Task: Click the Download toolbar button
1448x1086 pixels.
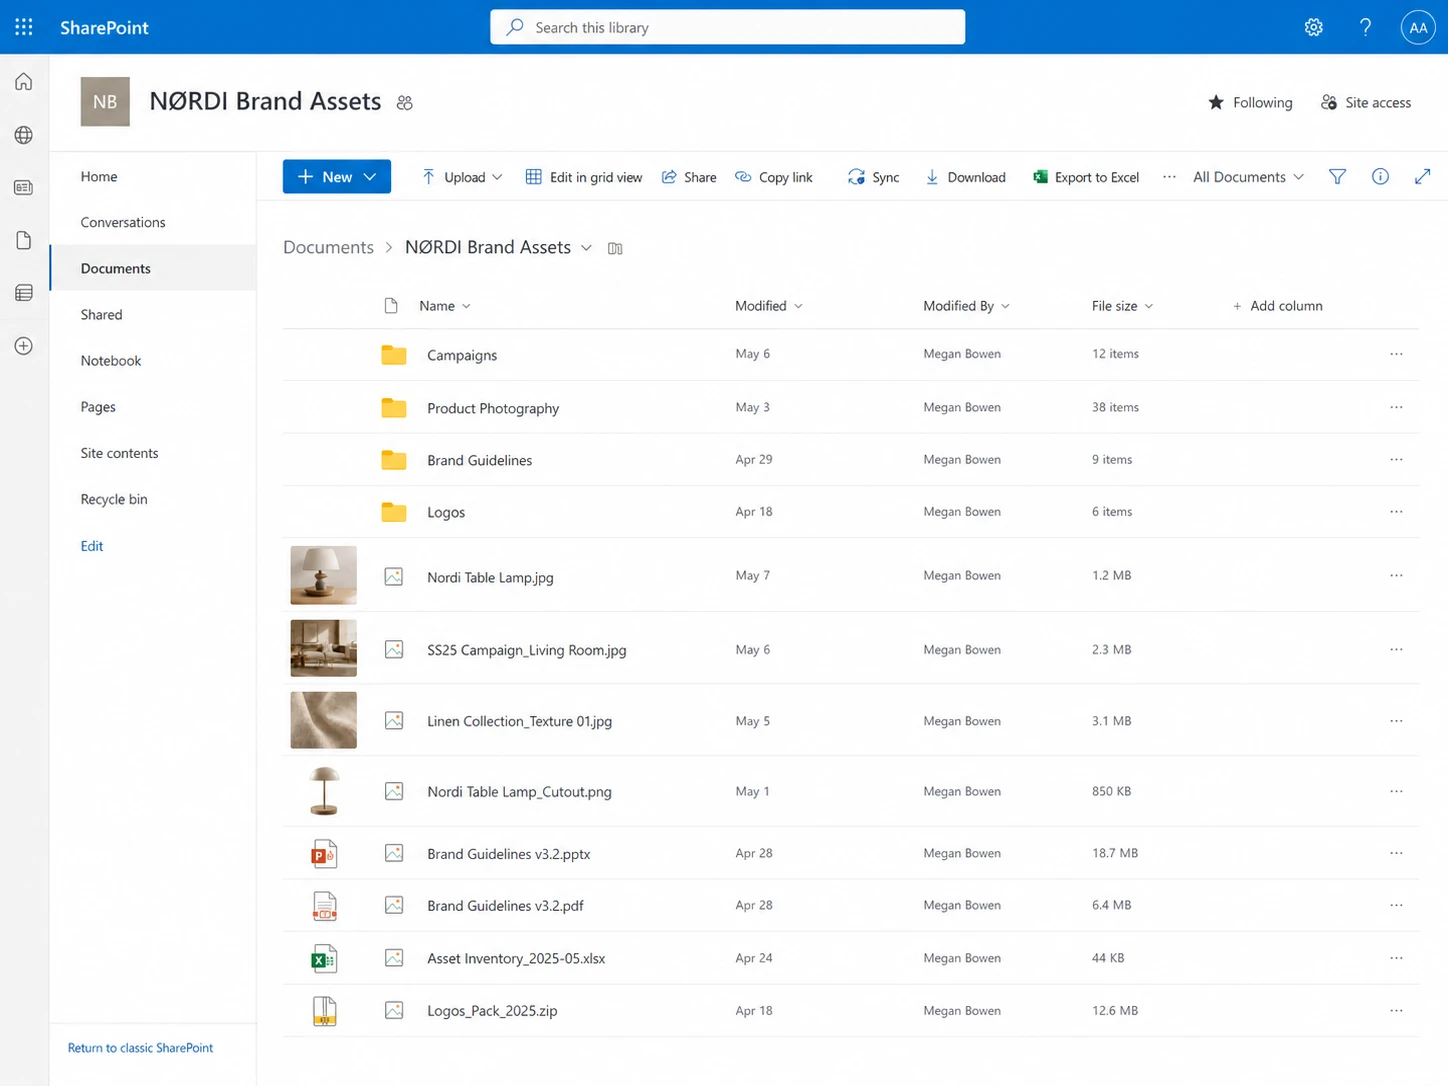Action: click(965, 177)
